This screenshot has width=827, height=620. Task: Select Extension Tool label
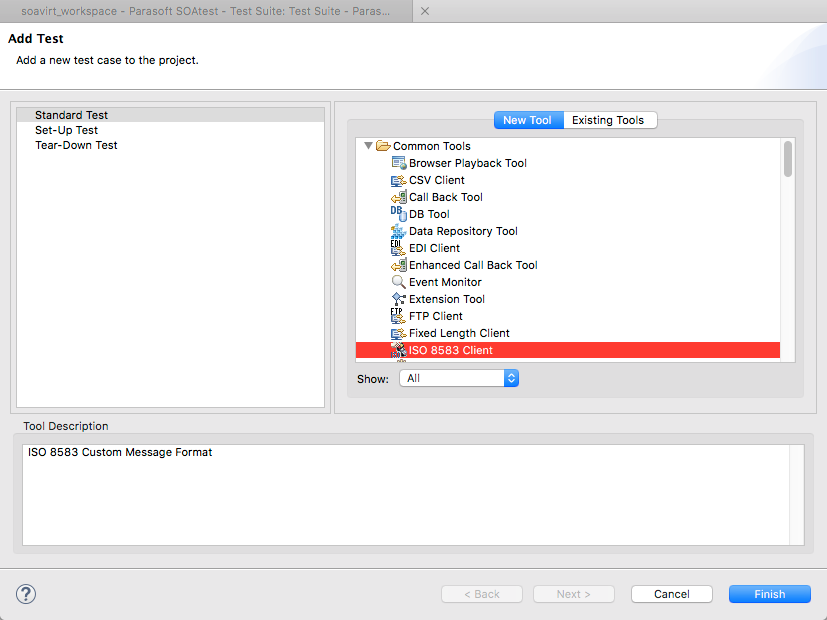click(x=447, y=299)
